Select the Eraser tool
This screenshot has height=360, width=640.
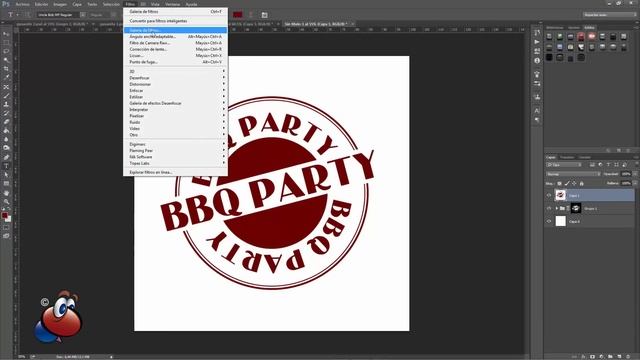6,122
